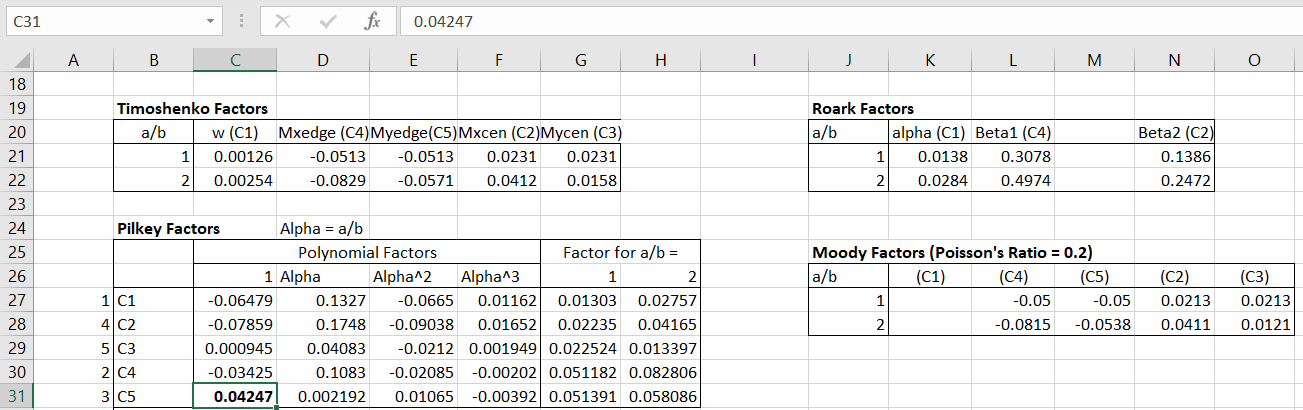This screenshot has width=1303, height=410.
Task: Select the Polynomial Factors merged header cell
Action: pos(367,252)
